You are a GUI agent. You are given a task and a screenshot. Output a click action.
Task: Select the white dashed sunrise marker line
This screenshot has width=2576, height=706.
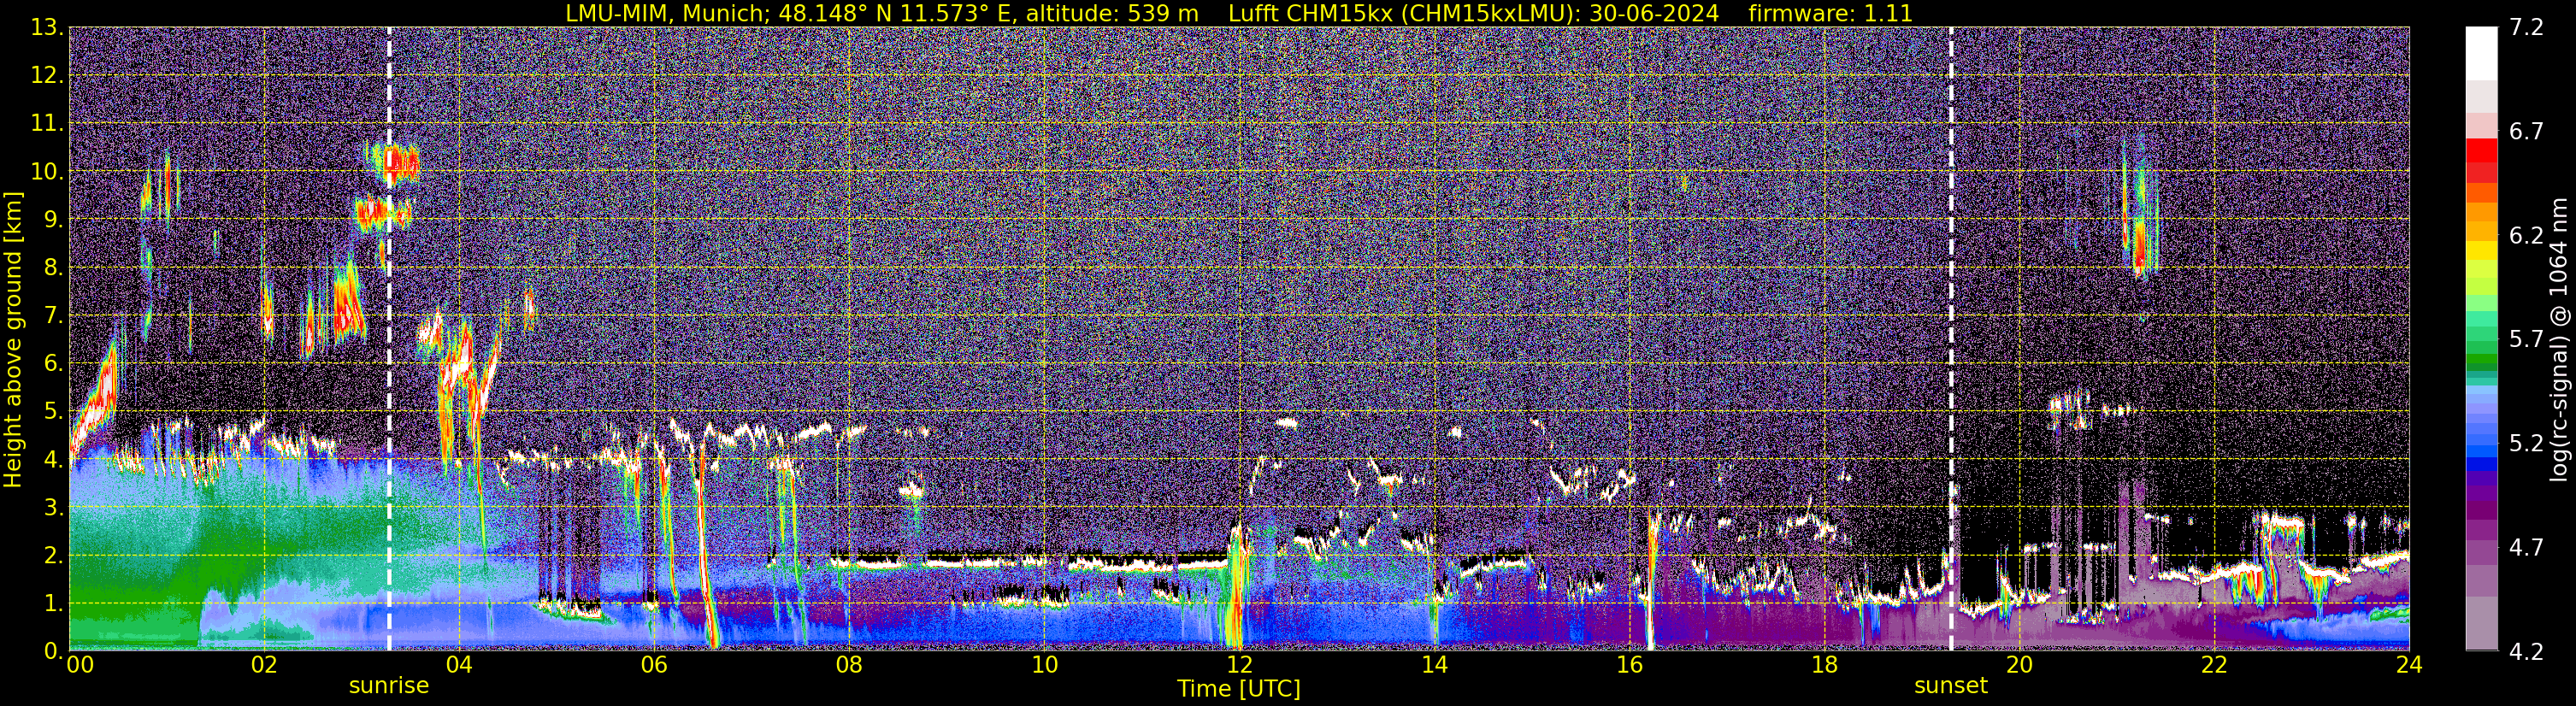[389, 339]
